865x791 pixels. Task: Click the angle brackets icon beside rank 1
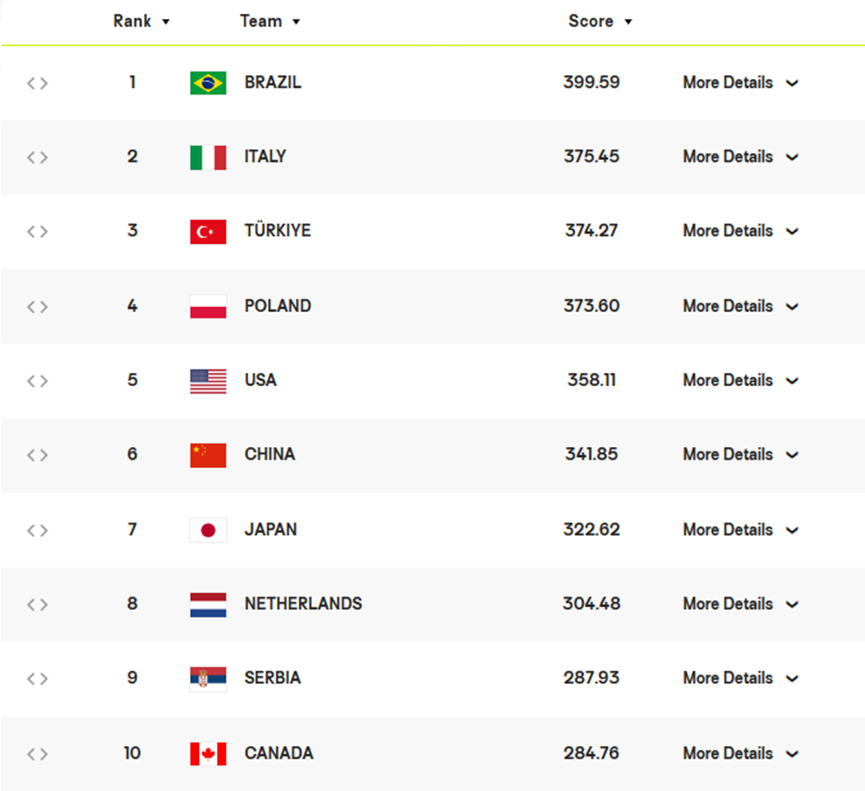(x=37, y=83)
